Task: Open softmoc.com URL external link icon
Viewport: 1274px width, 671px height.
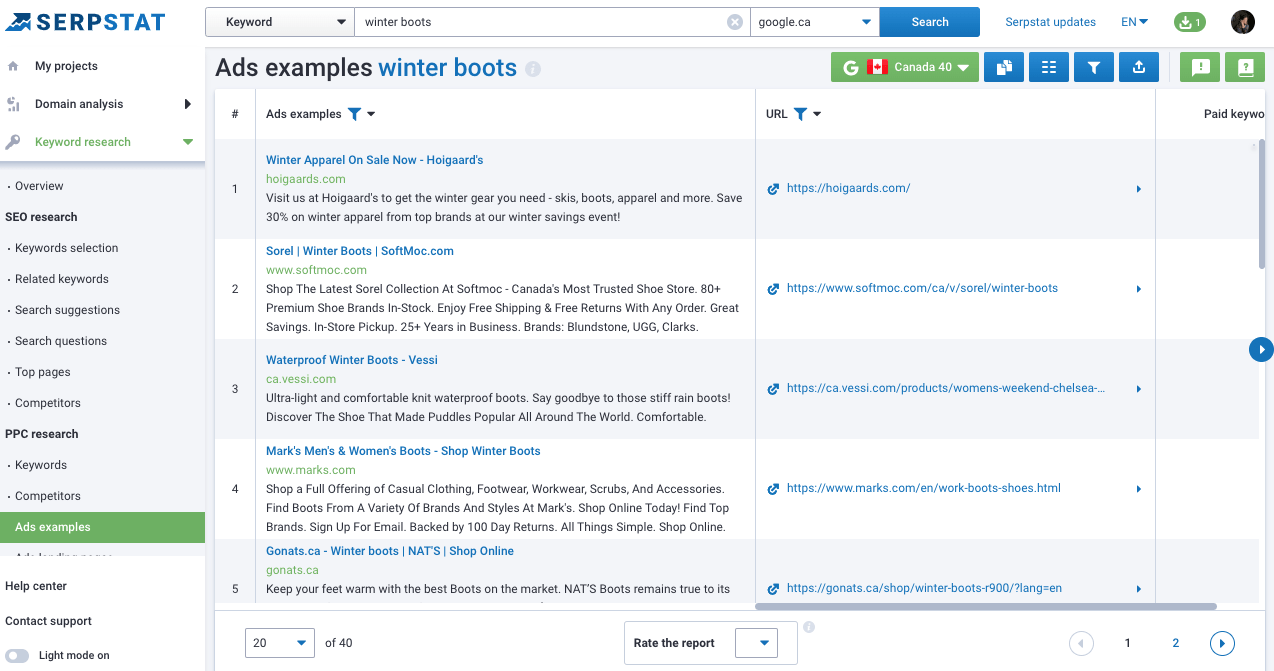Action: pos(773,289)
